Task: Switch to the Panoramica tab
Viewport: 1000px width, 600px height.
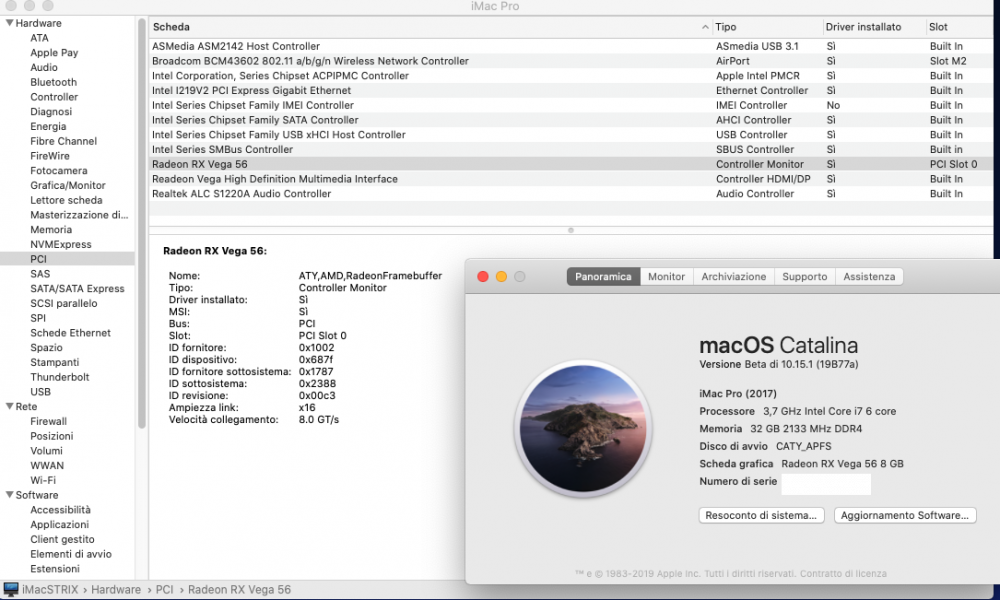Action: tap(603, 277)
